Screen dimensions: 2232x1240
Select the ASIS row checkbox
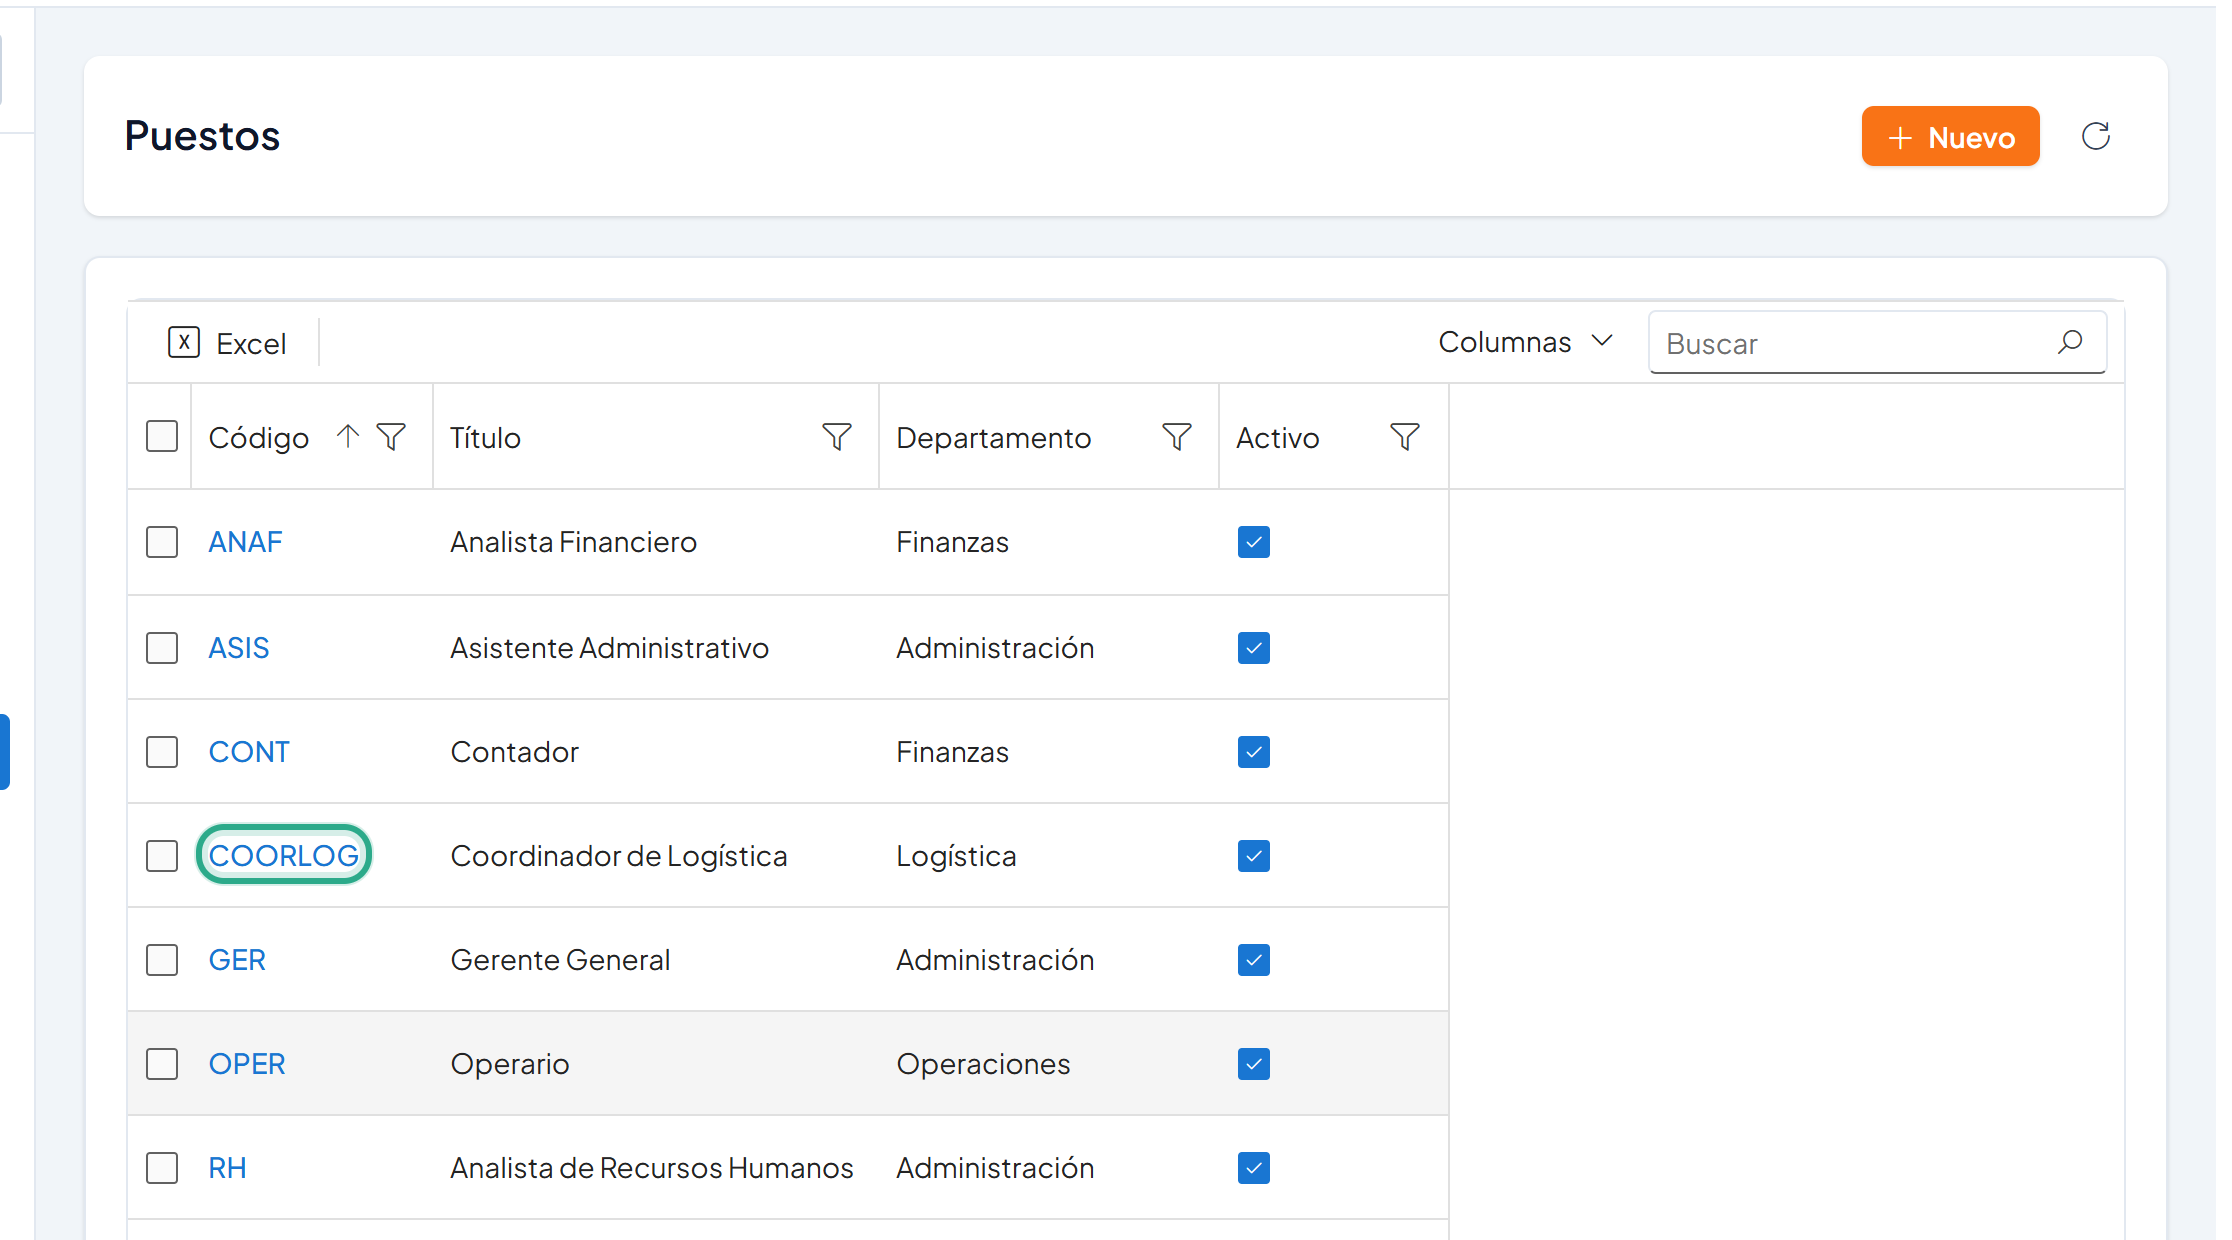pyautogui.click(x=162, y=648)
